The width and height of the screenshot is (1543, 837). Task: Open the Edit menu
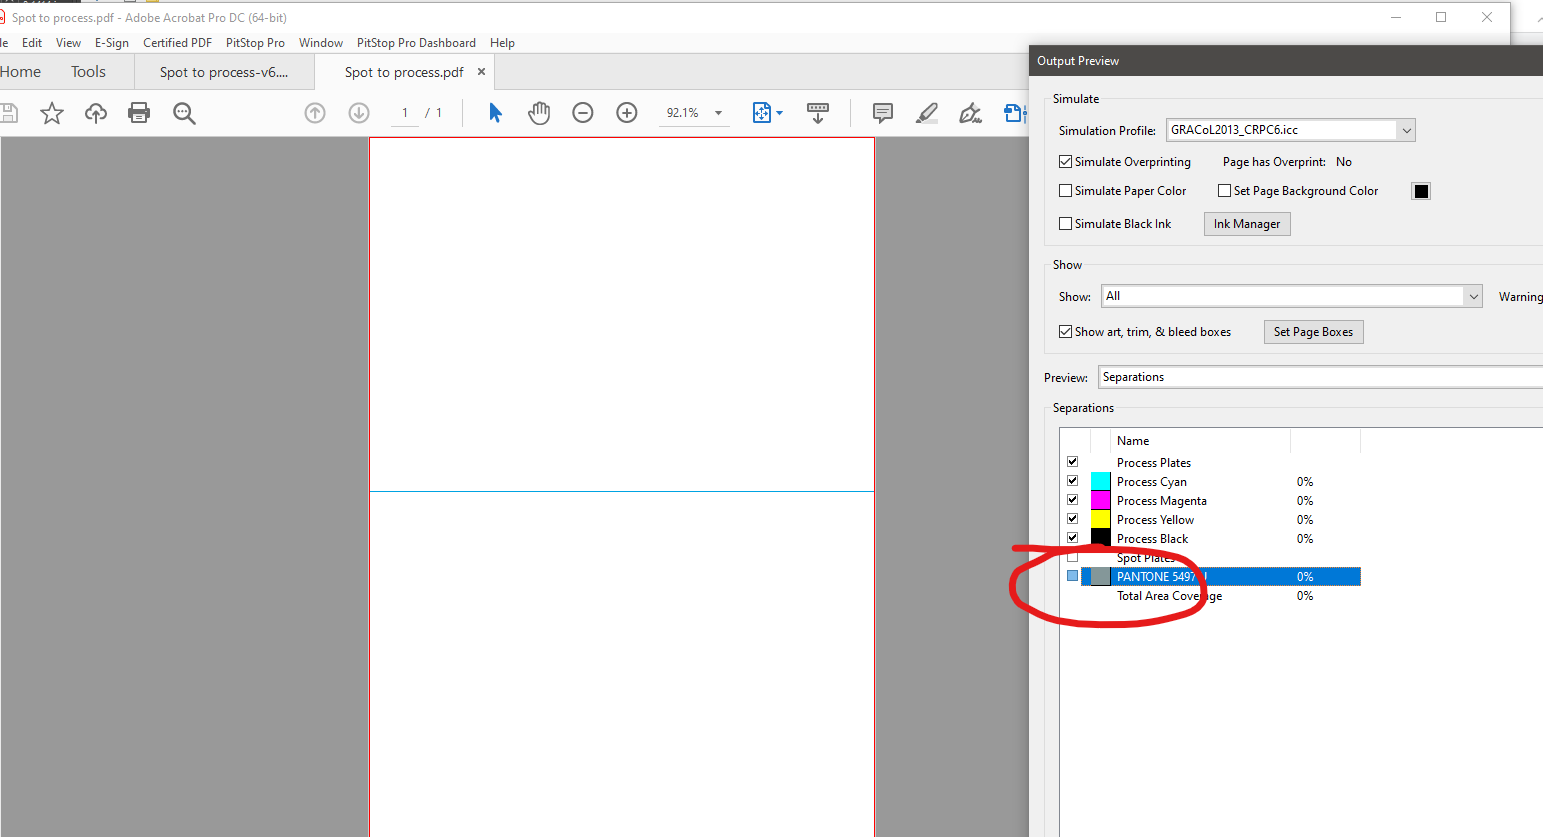coord(32,43)
